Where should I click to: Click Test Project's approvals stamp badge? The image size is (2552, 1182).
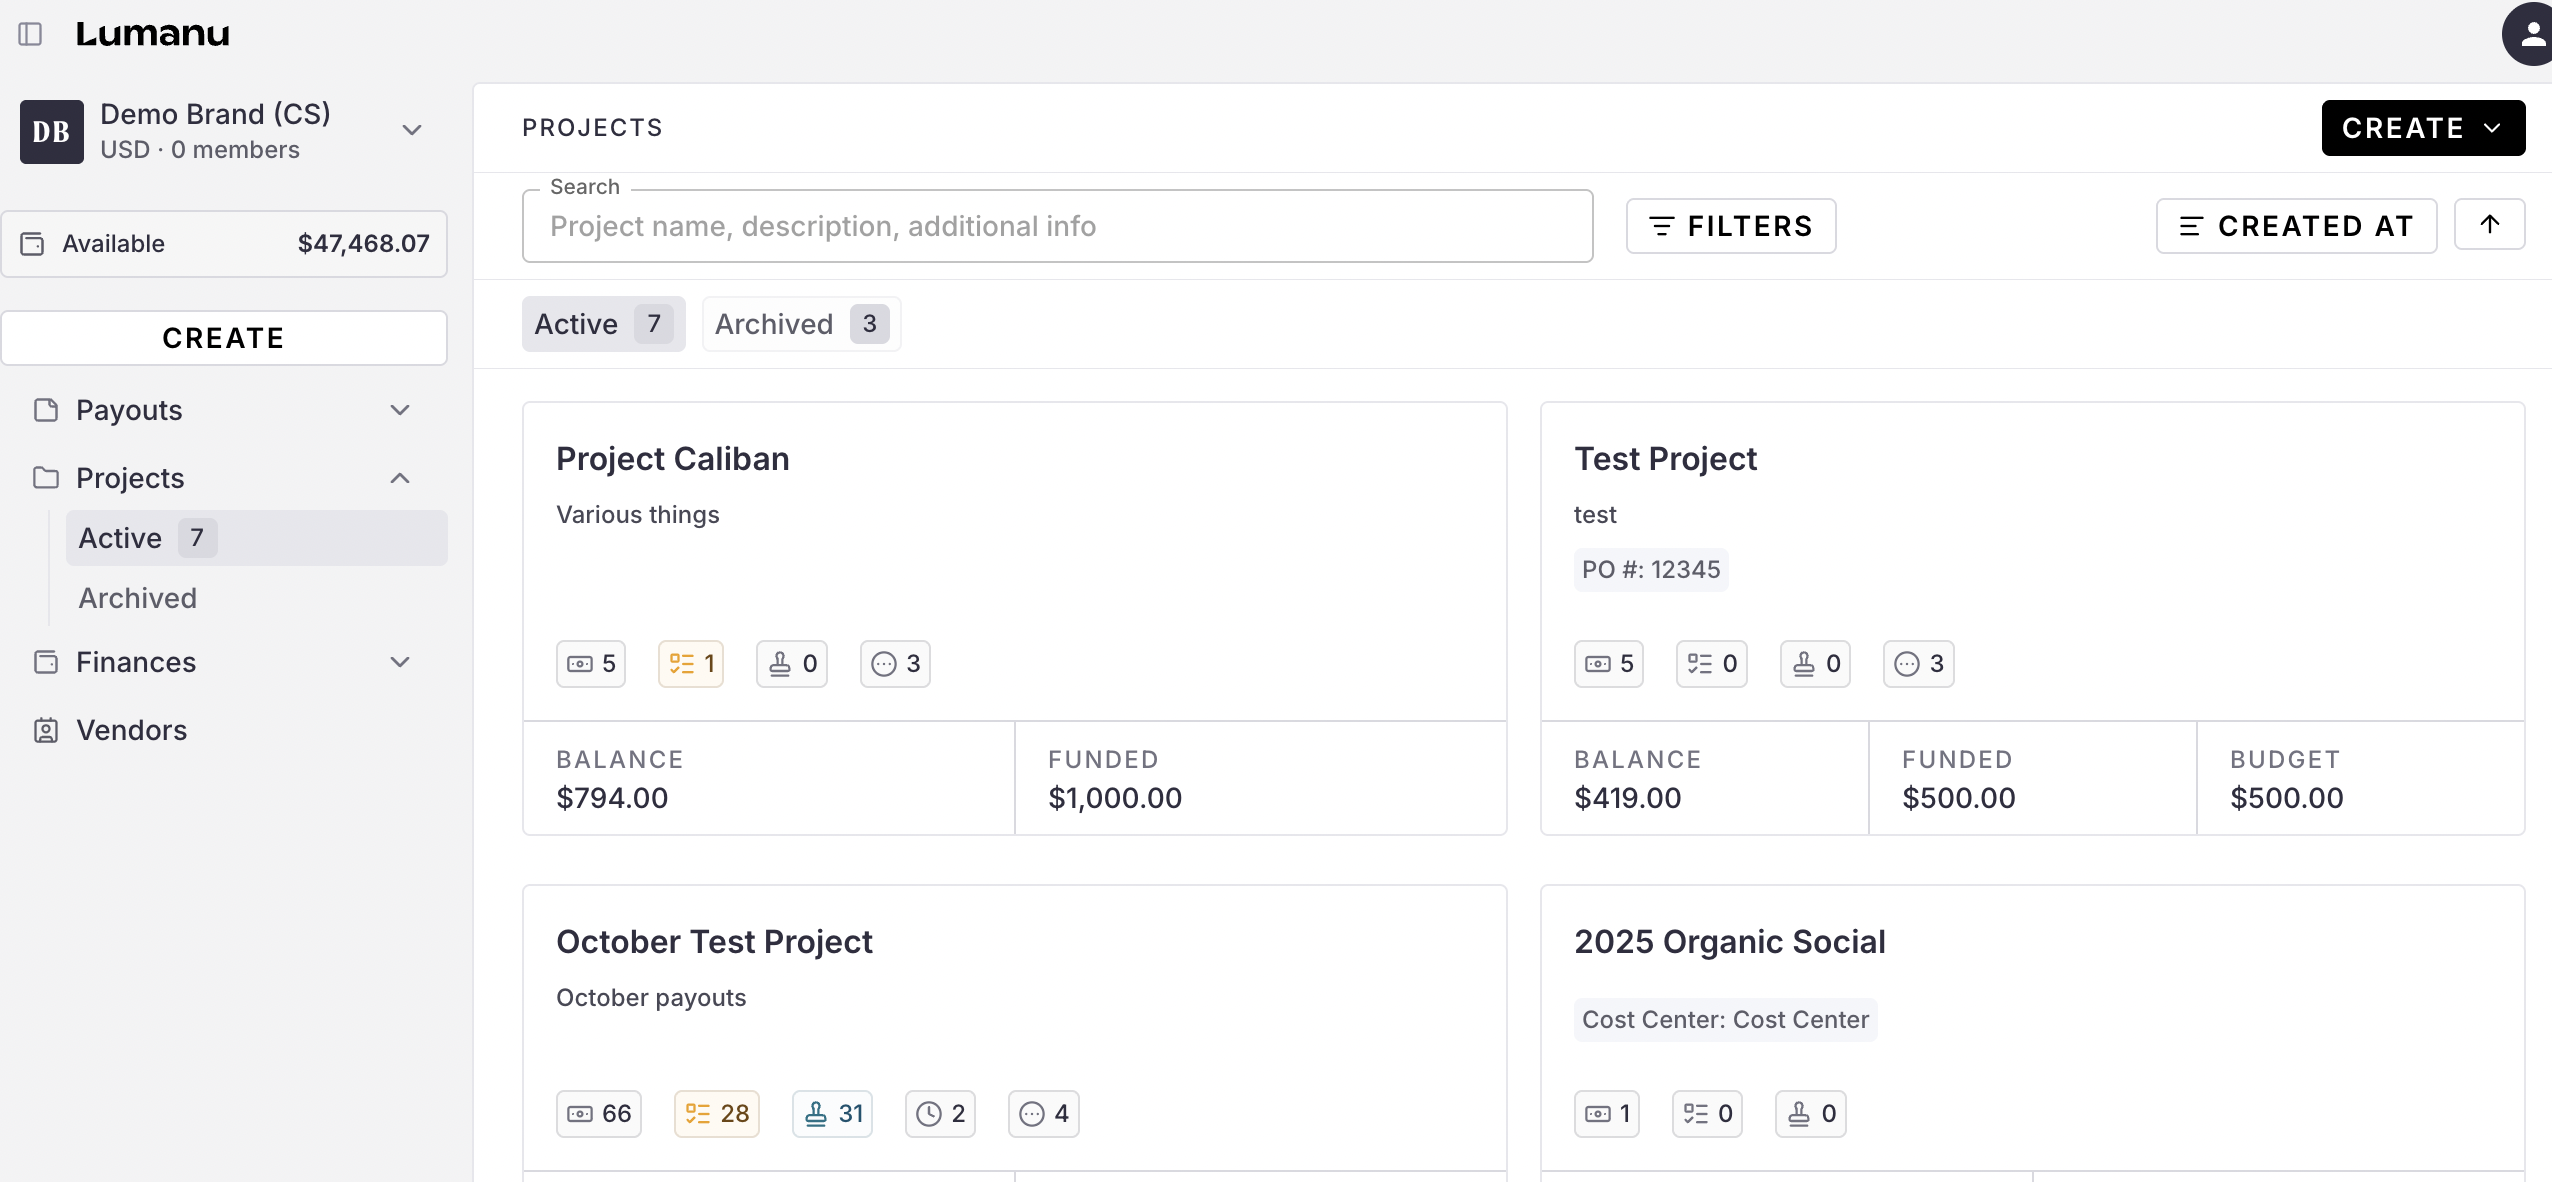pos(1815,664)
